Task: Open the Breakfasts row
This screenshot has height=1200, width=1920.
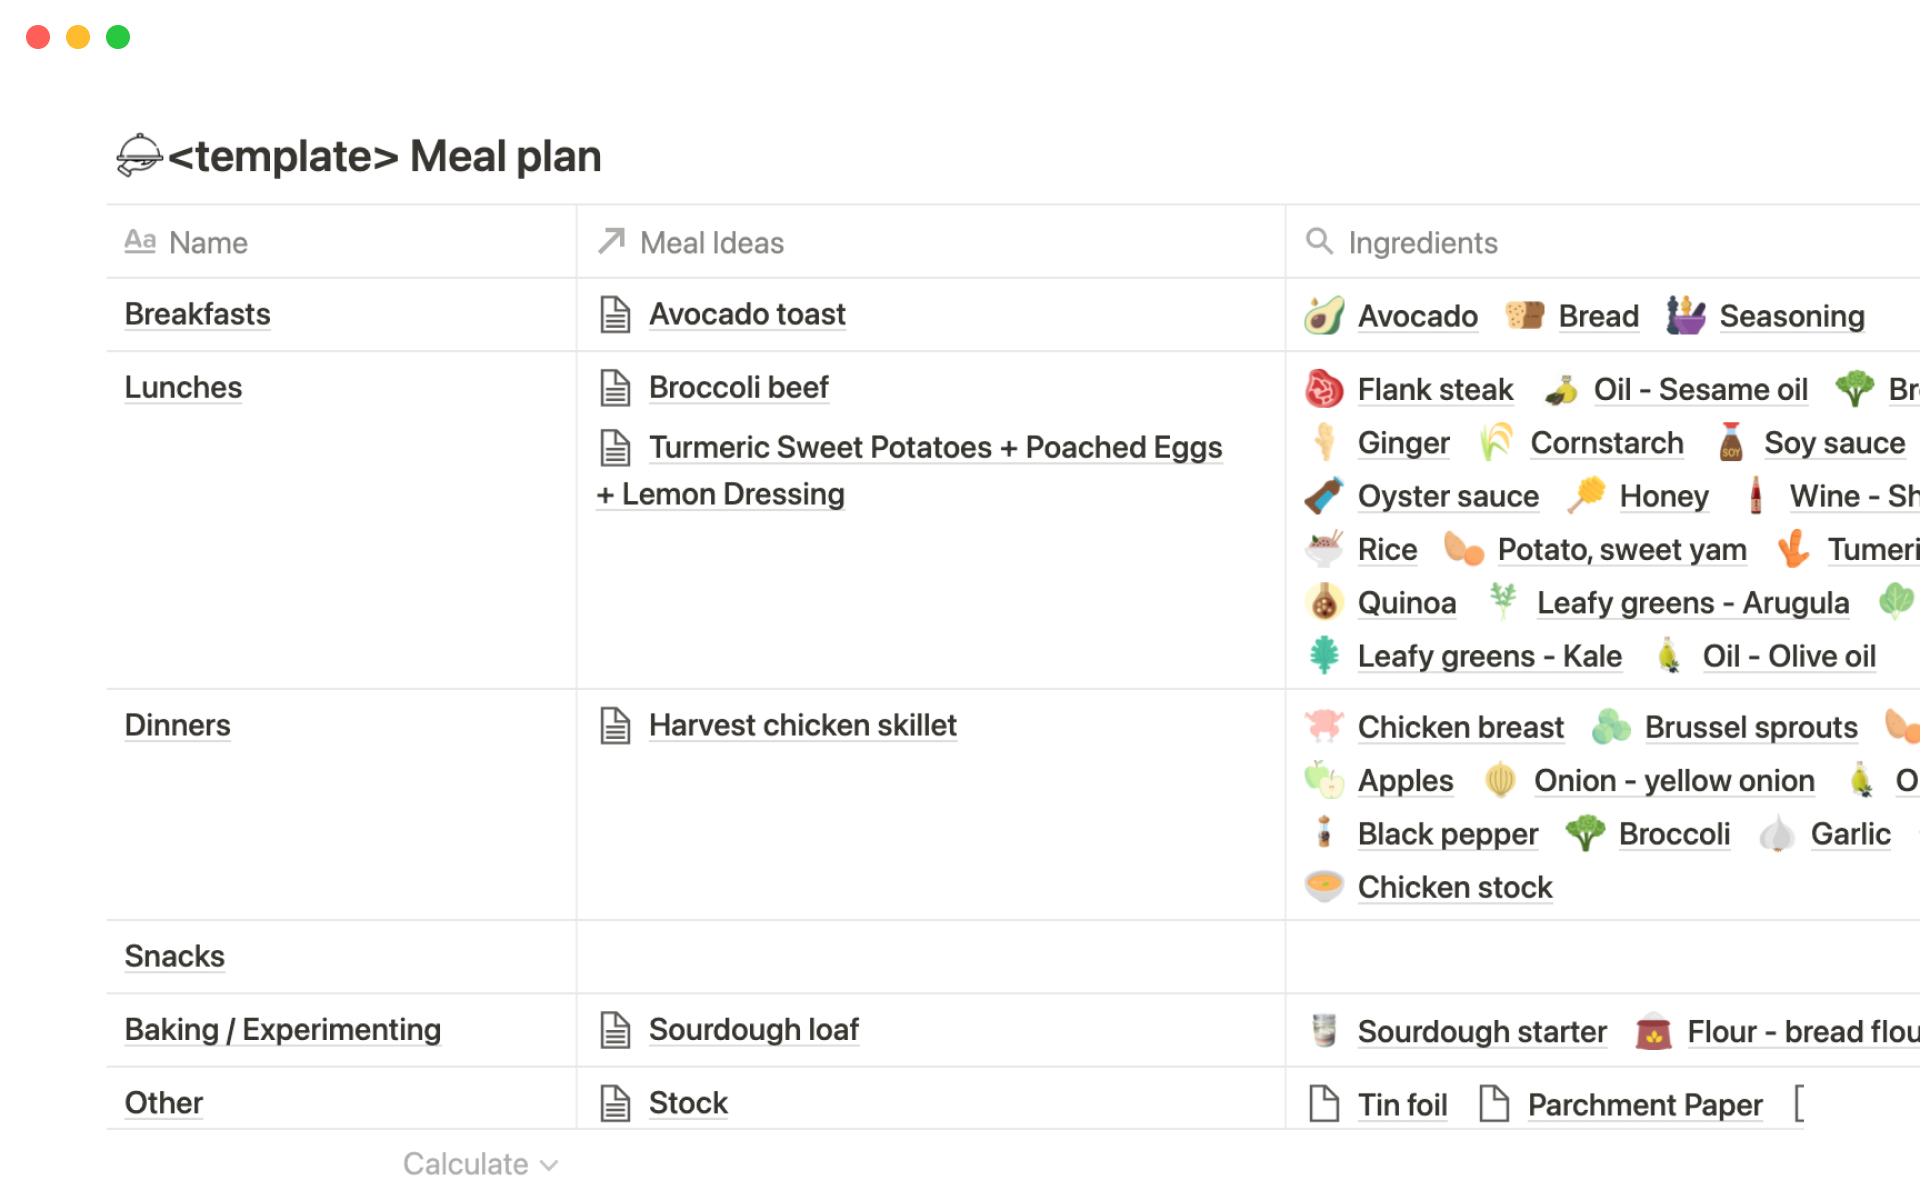Action: (197, 314)
